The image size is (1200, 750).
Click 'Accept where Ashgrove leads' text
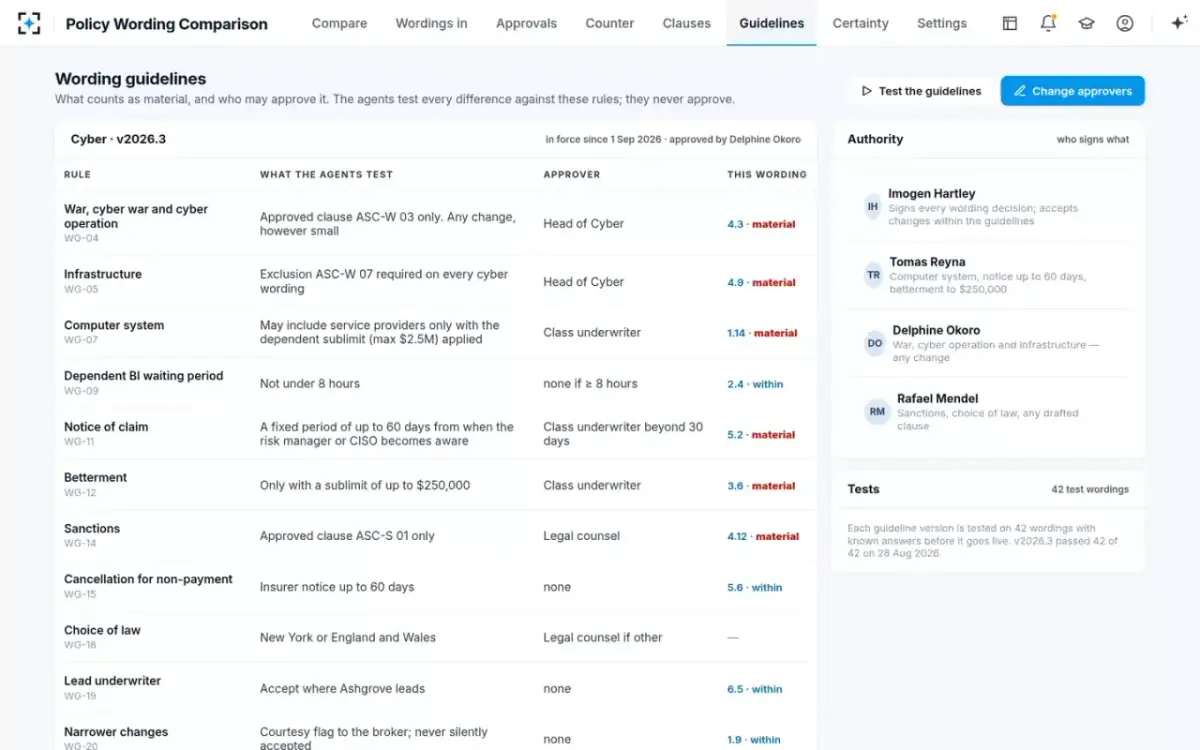coord(342,689)
